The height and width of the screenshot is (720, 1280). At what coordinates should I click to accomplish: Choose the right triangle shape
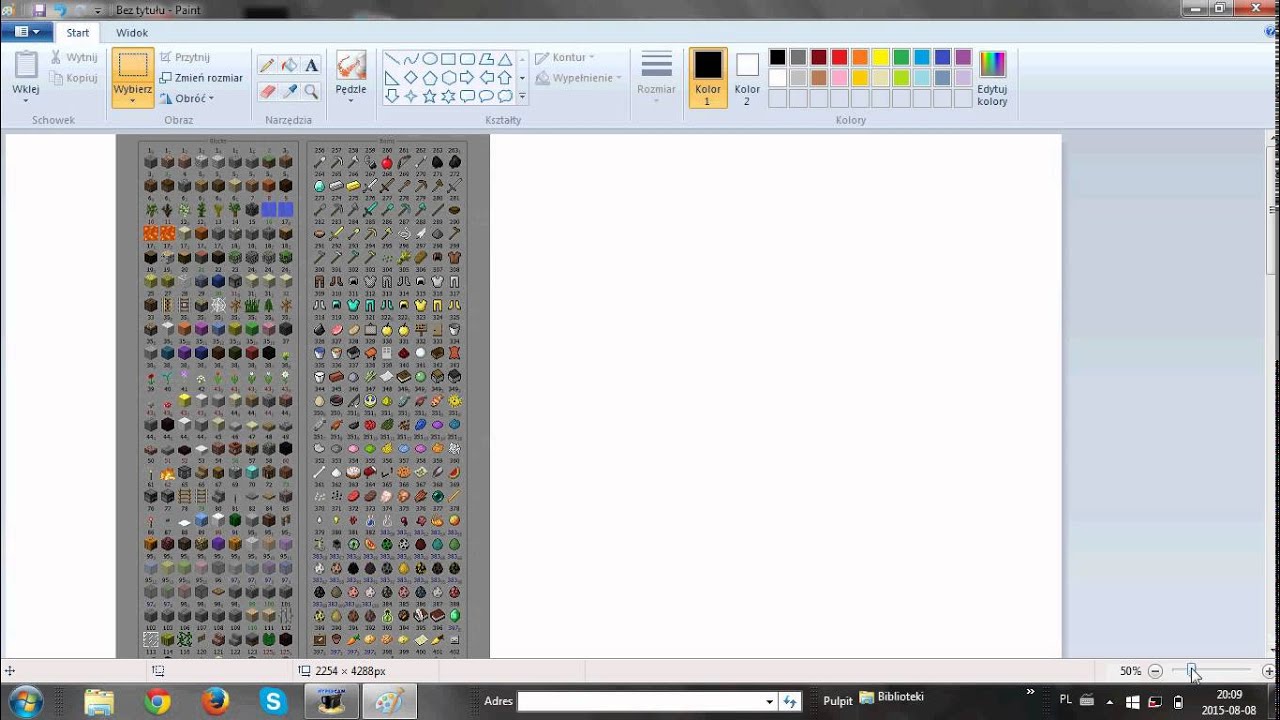392,78
